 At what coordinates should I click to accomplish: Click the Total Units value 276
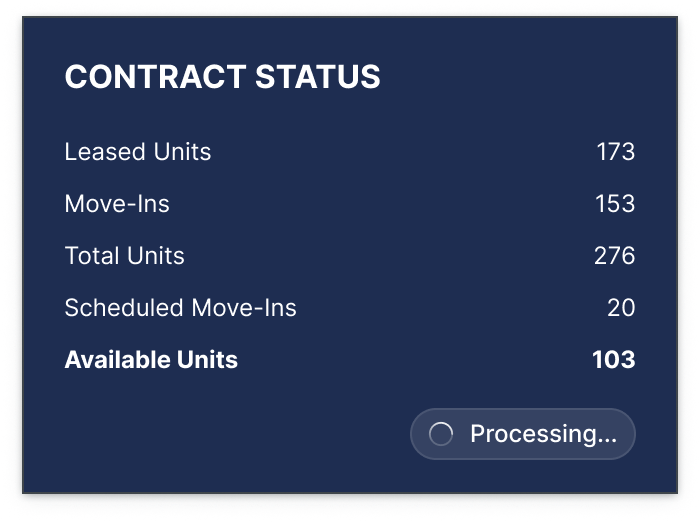[x=614, y=256]
